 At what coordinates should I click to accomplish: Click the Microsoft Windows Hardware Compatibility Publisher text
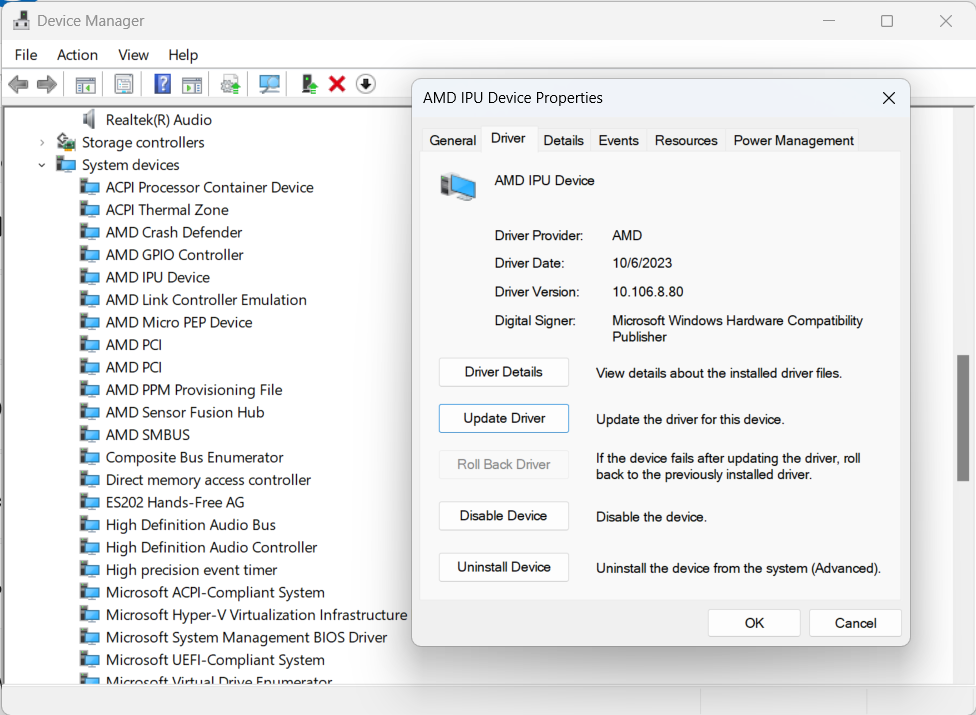737,329
